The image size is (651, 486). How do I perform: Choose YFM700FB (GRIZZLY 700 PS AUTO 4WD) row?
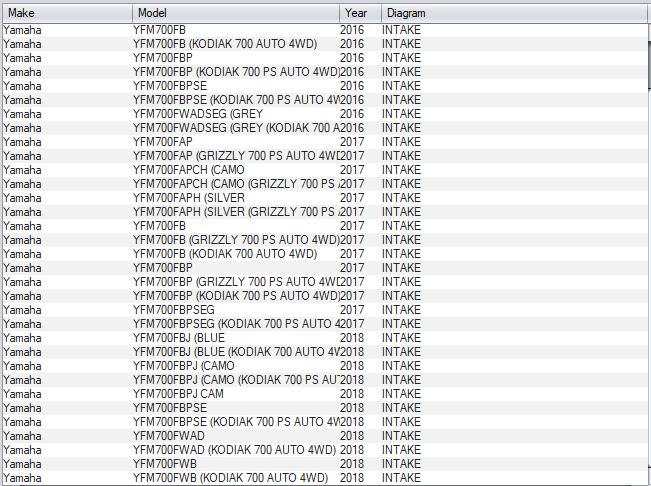pyautogui.click(x=325, y=240)
